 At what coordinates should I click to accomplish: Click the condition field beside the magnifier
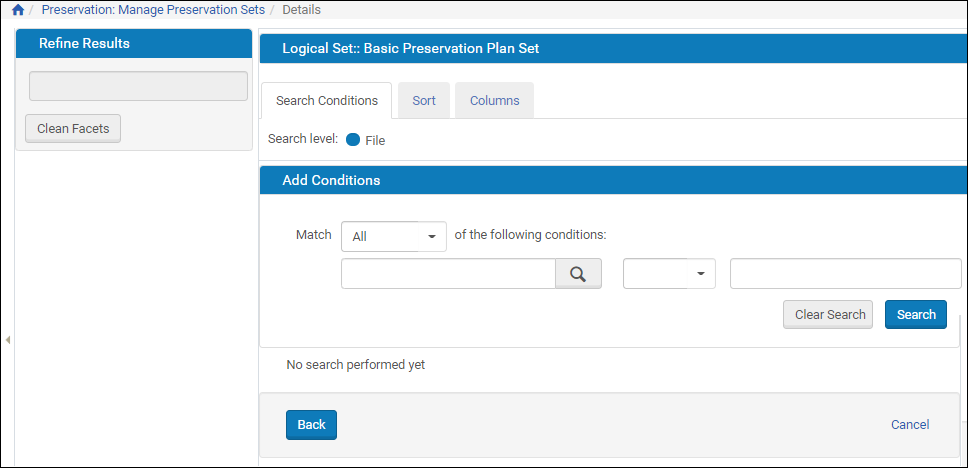point(448,274)
